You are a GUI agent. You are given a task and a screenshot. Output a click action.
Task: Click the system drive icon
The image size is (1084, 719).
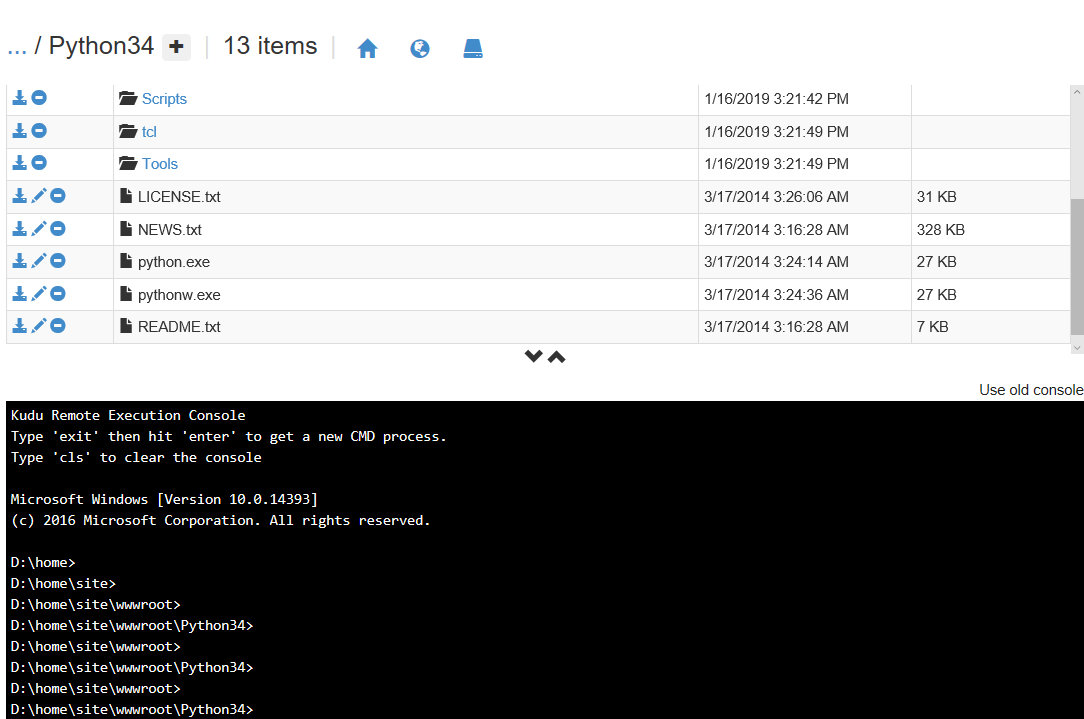[x=473, y=48]
